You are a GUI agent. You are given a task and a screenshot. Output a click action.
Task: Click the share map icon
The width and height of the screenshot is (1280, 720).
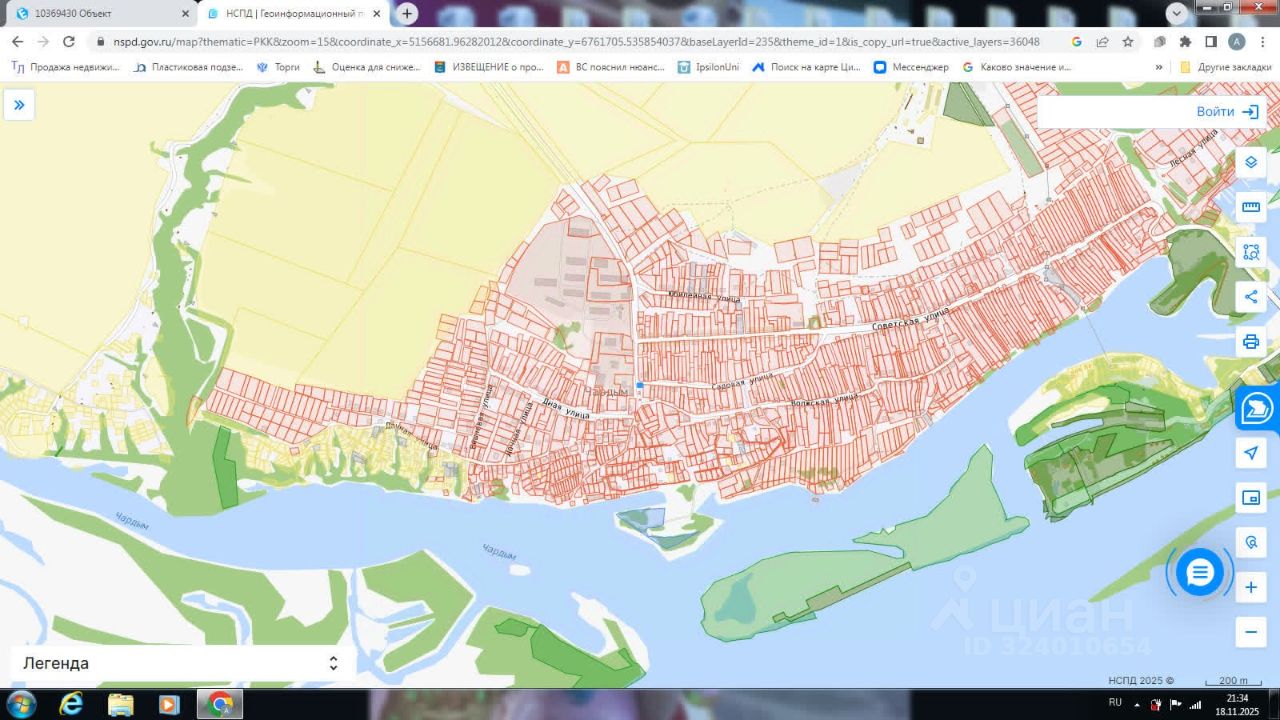click(x=1250, y=296)
